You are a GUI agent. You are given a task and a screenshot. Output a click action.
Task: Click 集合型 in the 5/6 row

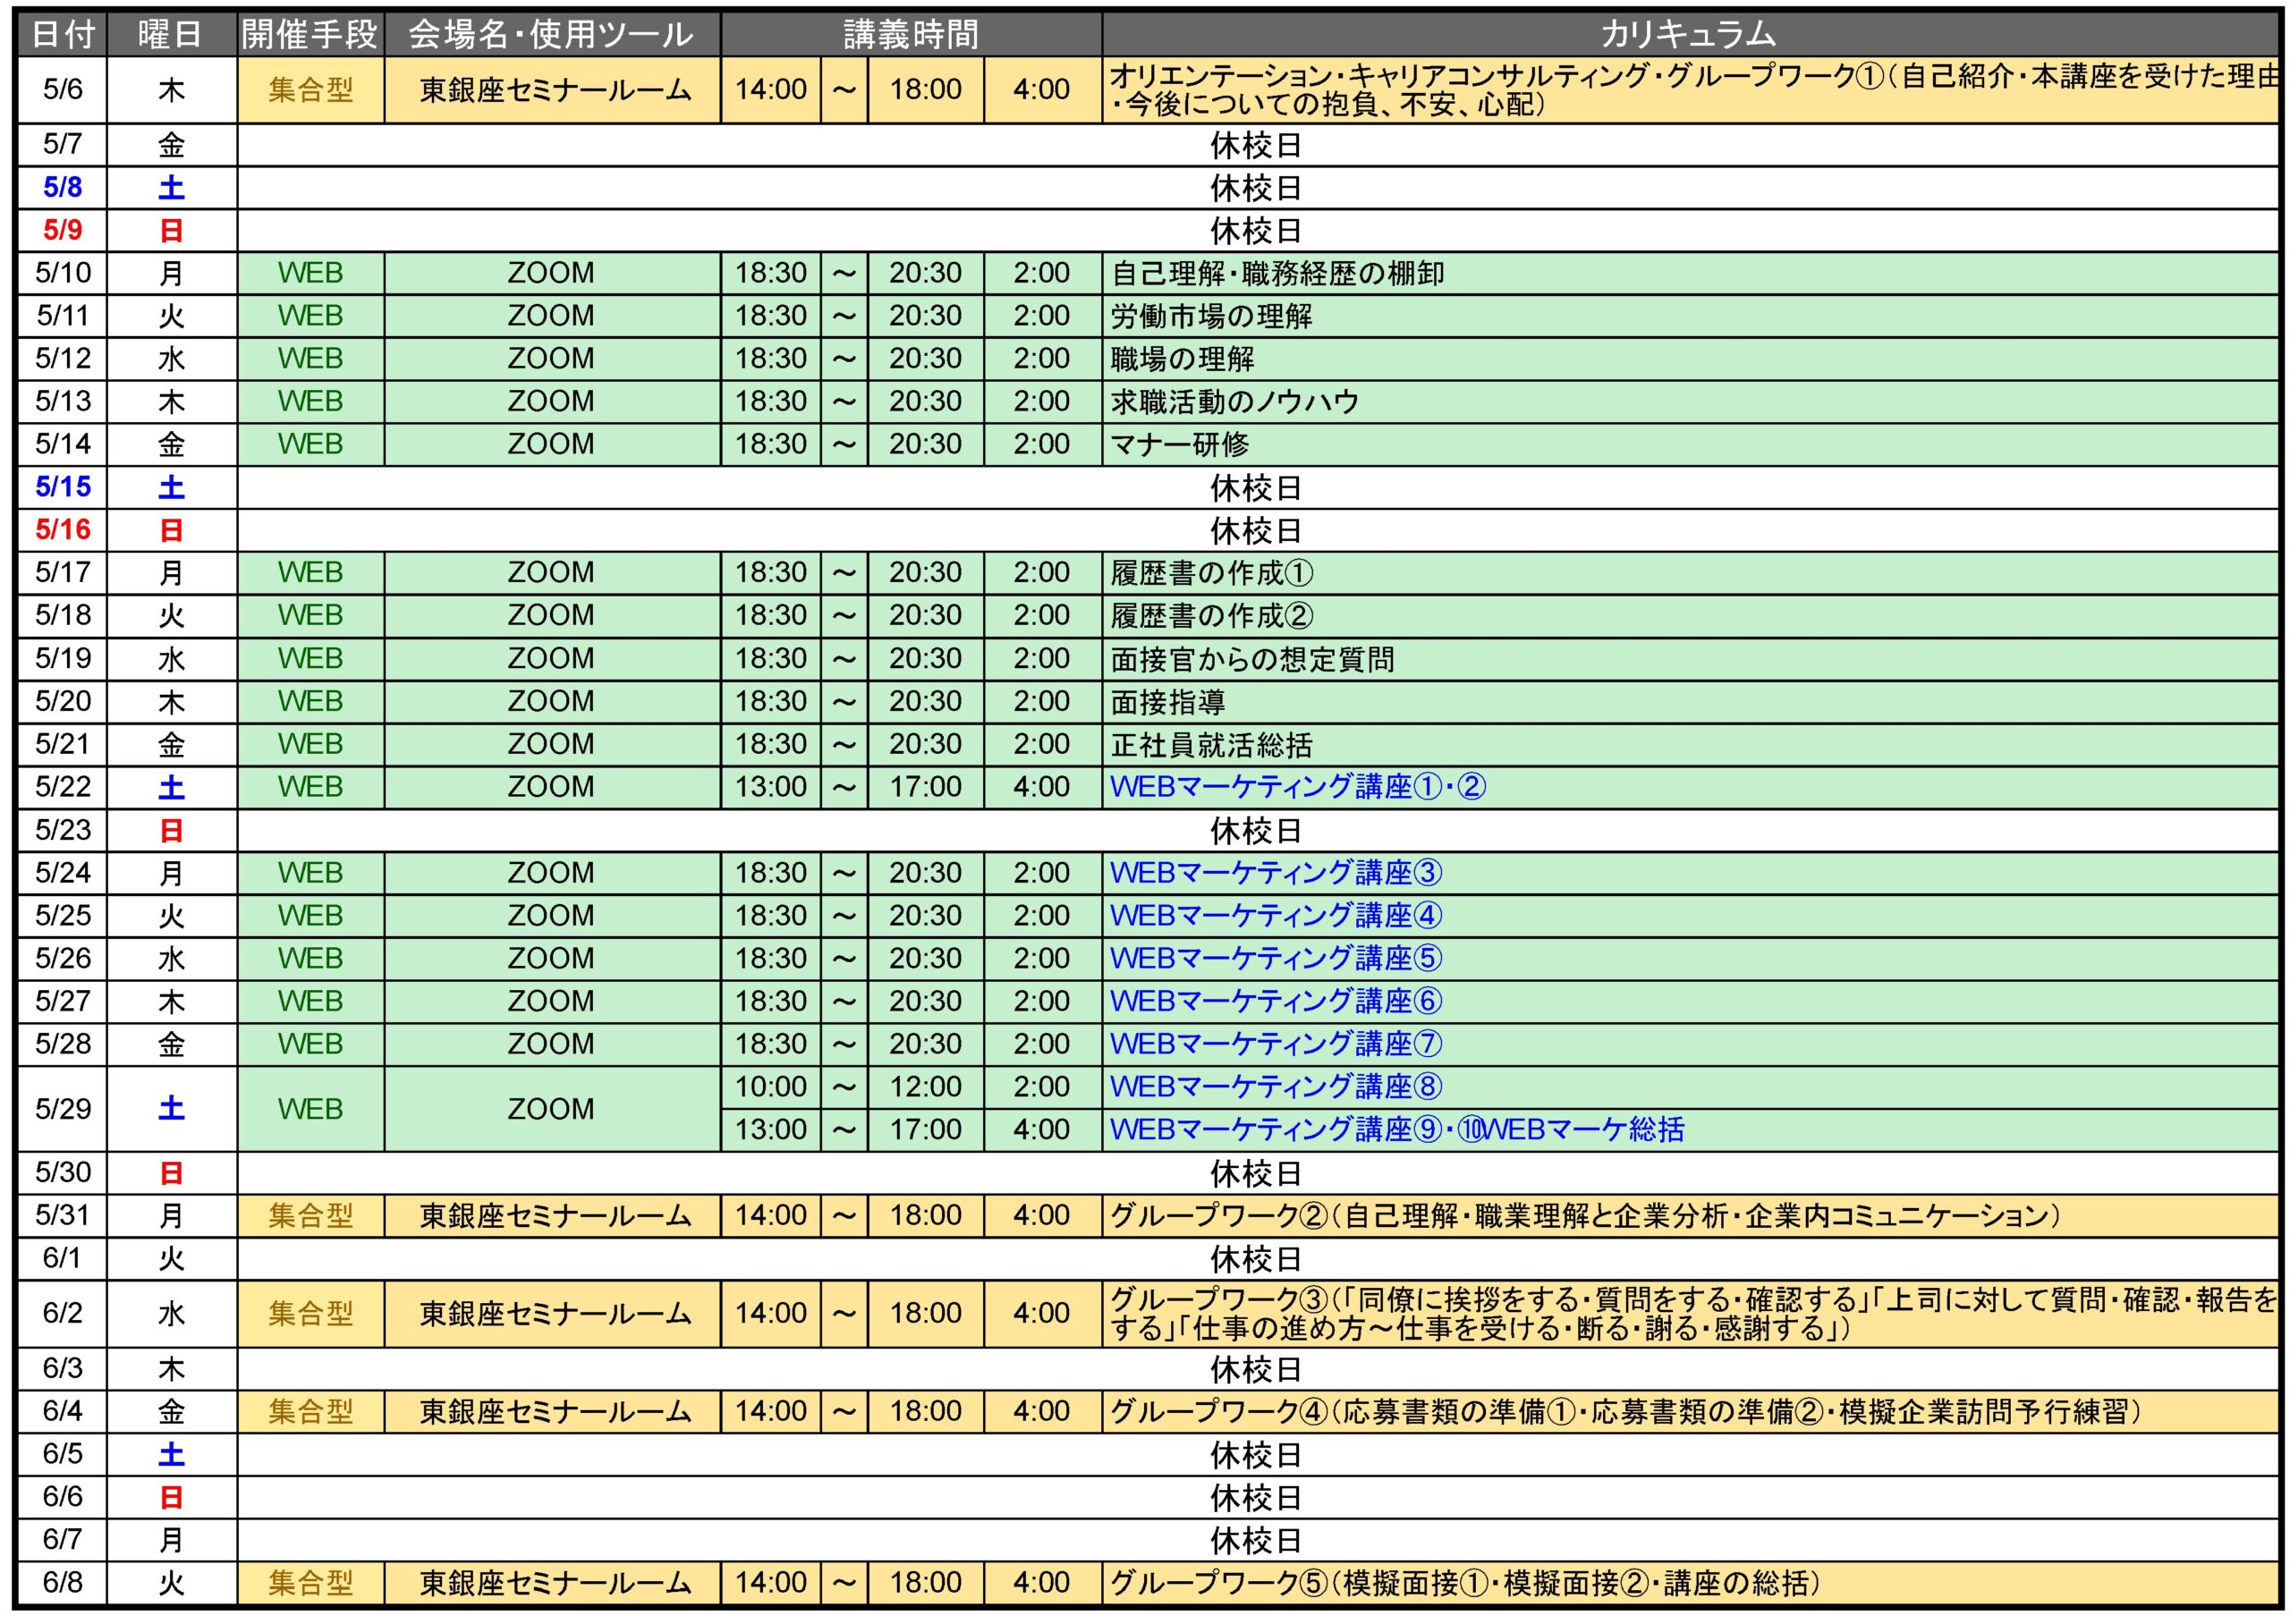click(310, 90)
